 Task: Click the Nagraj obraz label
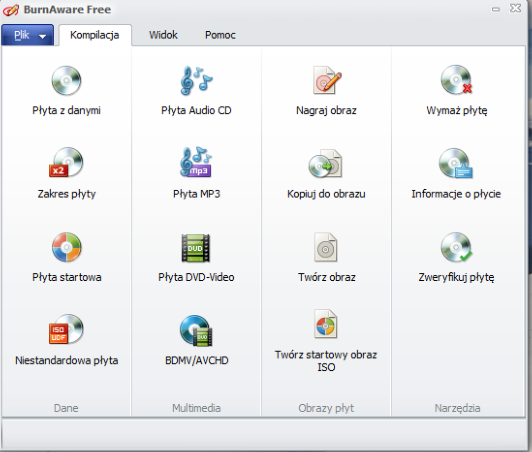326,110
